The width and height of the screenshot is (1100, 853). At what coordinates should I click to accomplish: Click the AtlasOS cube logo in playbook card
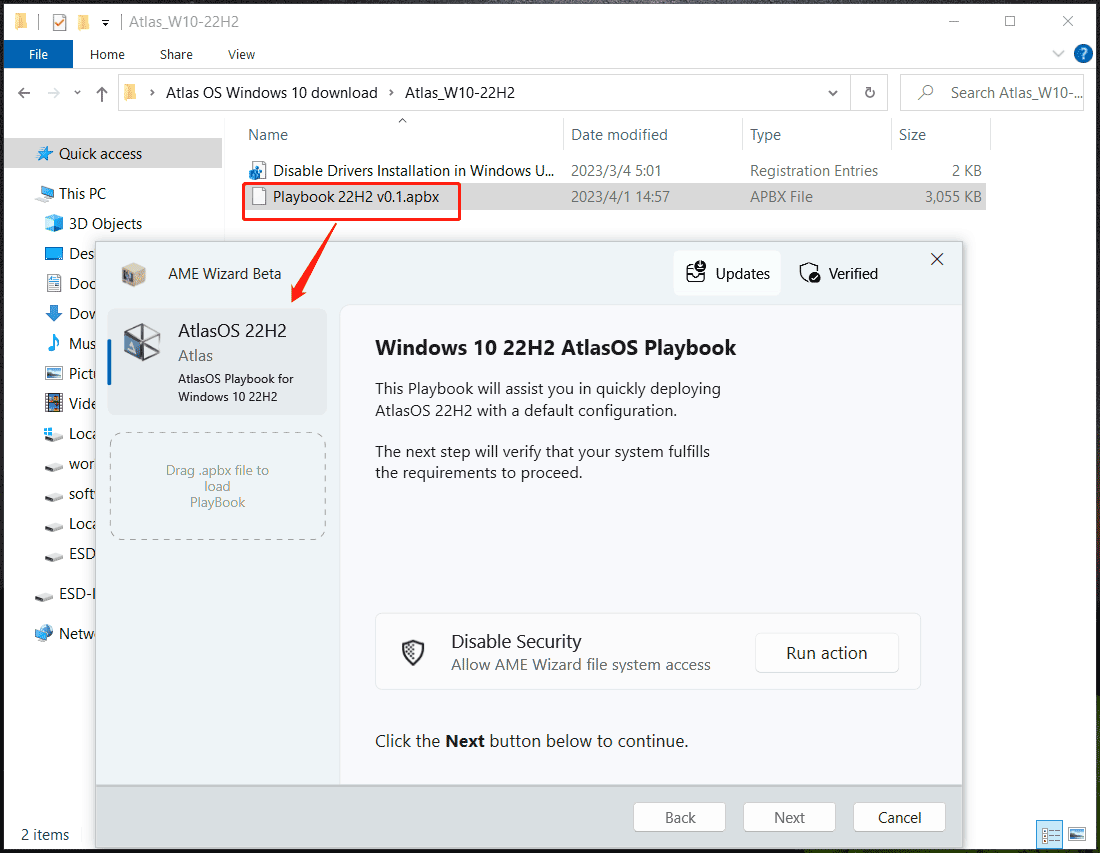[142, 342]
